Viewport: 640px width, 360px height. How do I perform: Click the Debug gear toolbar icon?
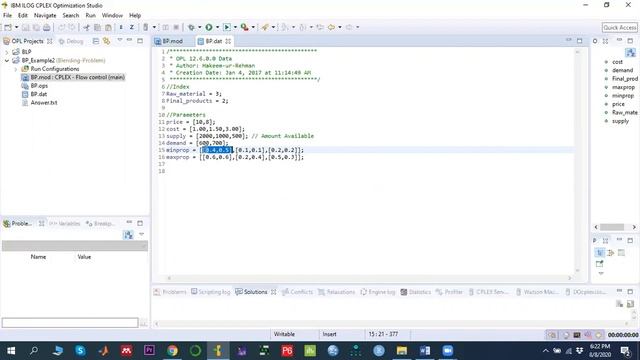pos(191,27)
